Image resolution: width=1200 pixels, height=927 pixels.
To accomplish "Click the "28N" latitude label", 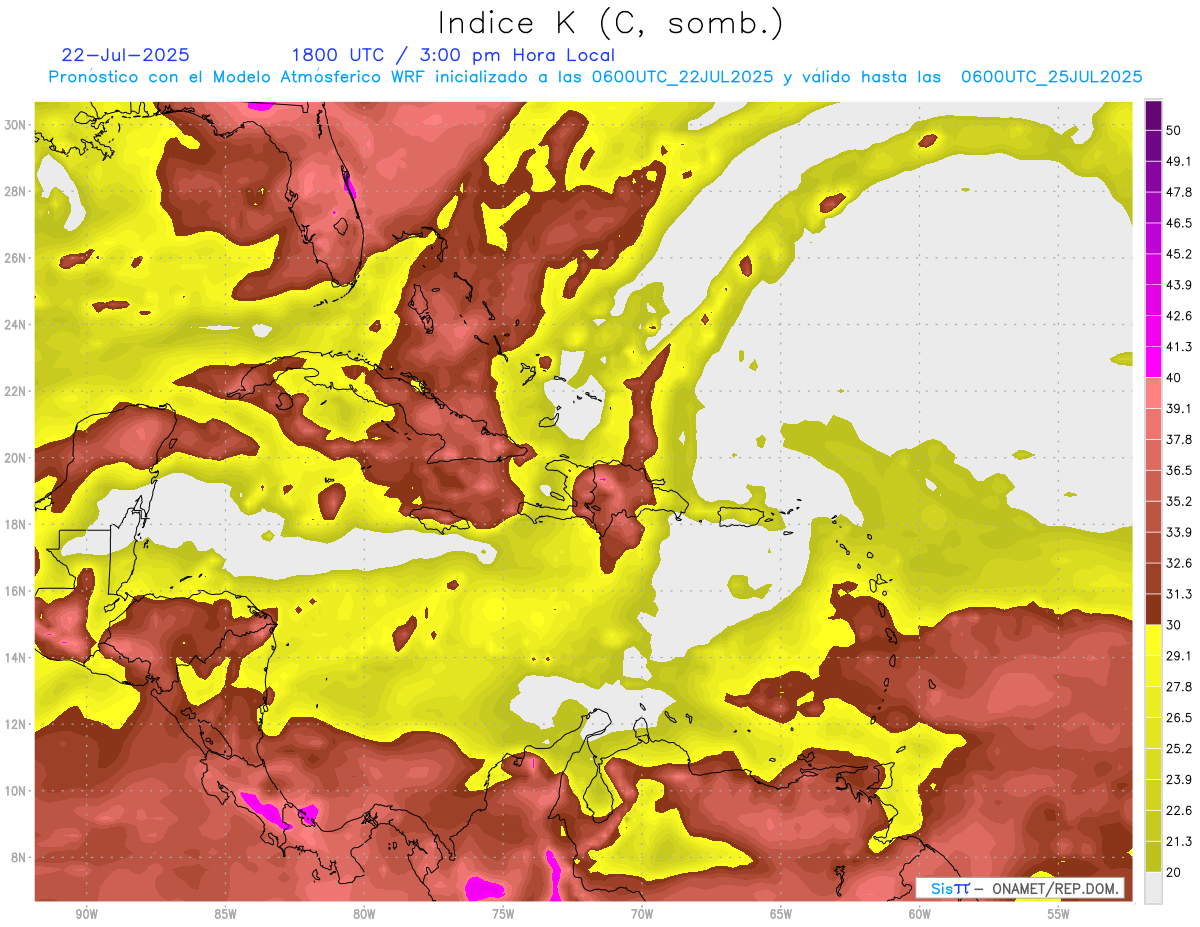I will (x=16, y=191).
